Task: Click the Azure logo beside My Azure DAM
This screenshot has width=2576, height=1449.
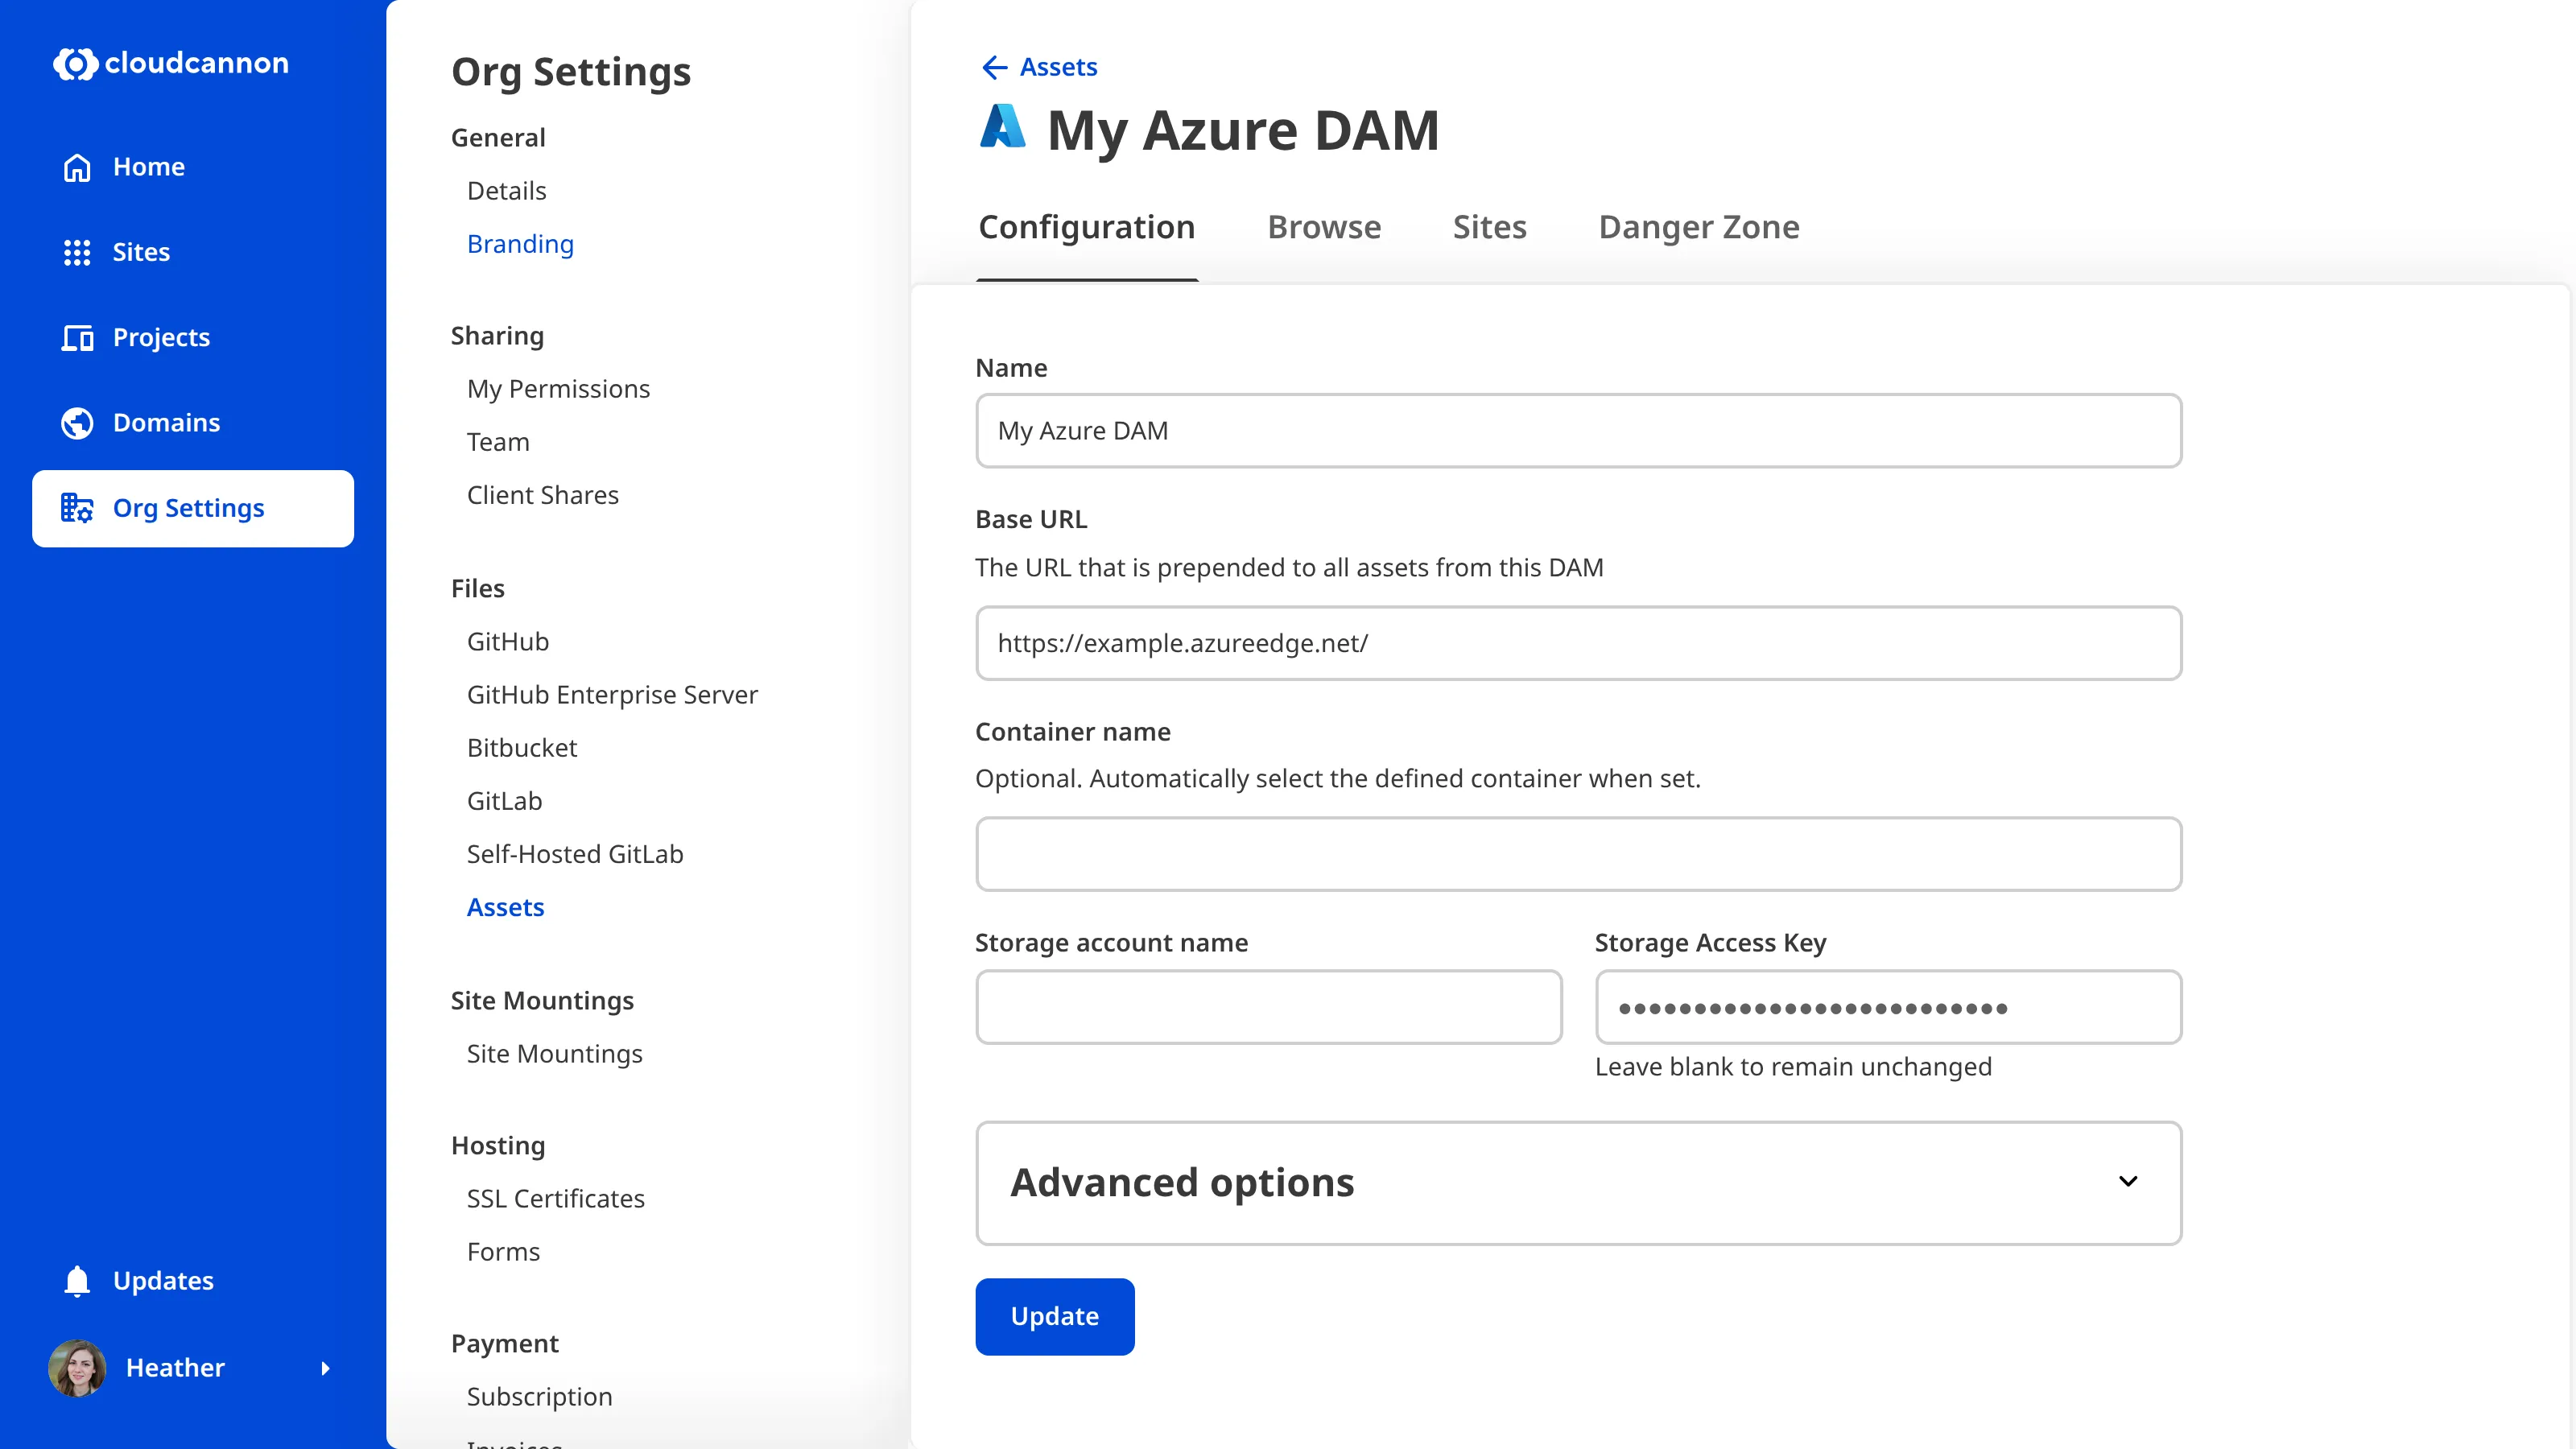Action: coord(1002,126)
